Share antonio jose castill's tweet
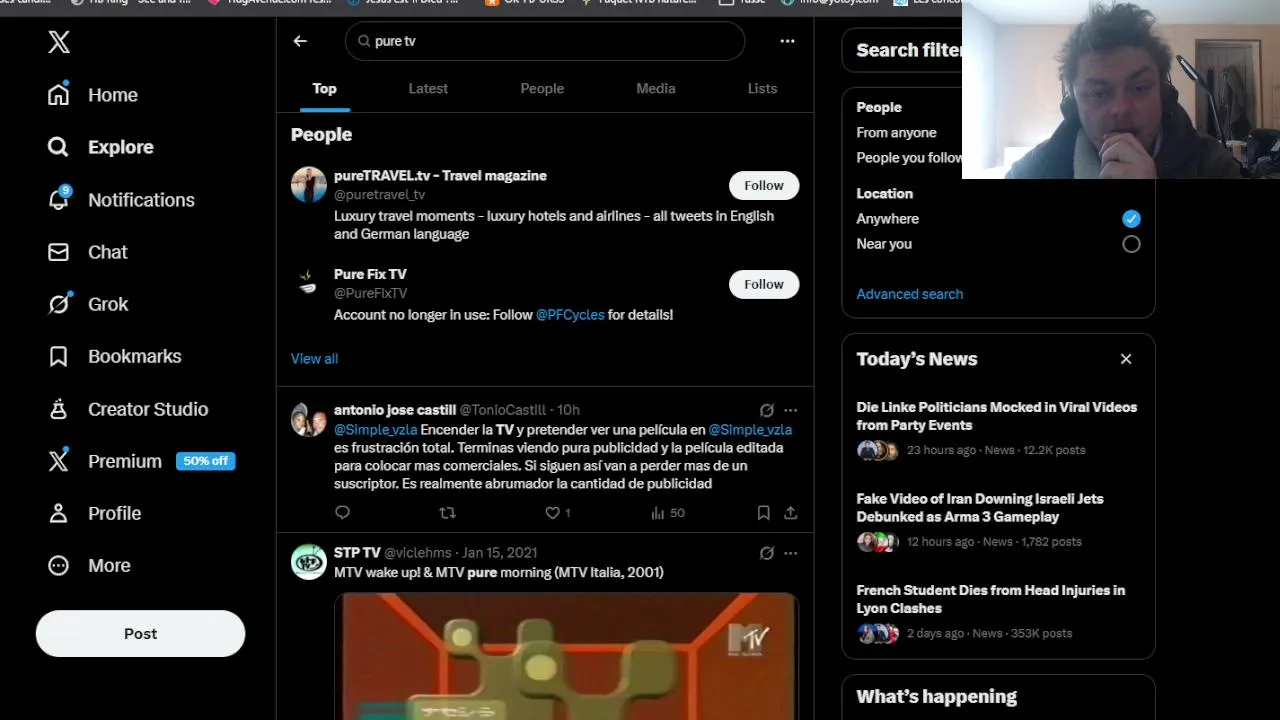This screenshot has width=1280, height=720. click(790, 512)
